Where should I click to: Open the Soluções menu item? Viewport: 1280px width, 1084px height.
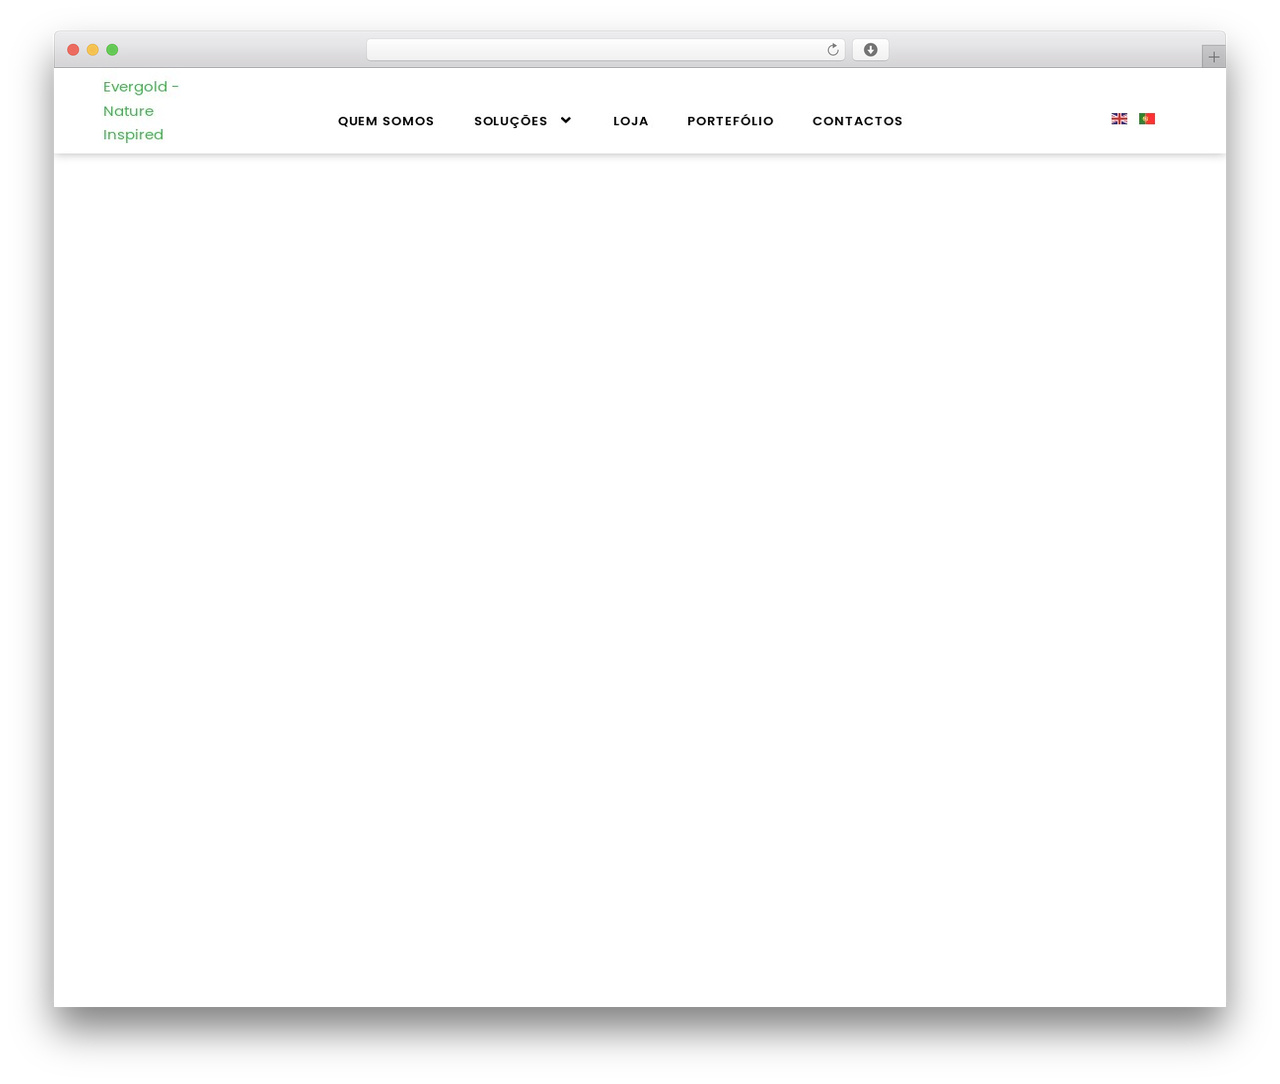(511, 121)
